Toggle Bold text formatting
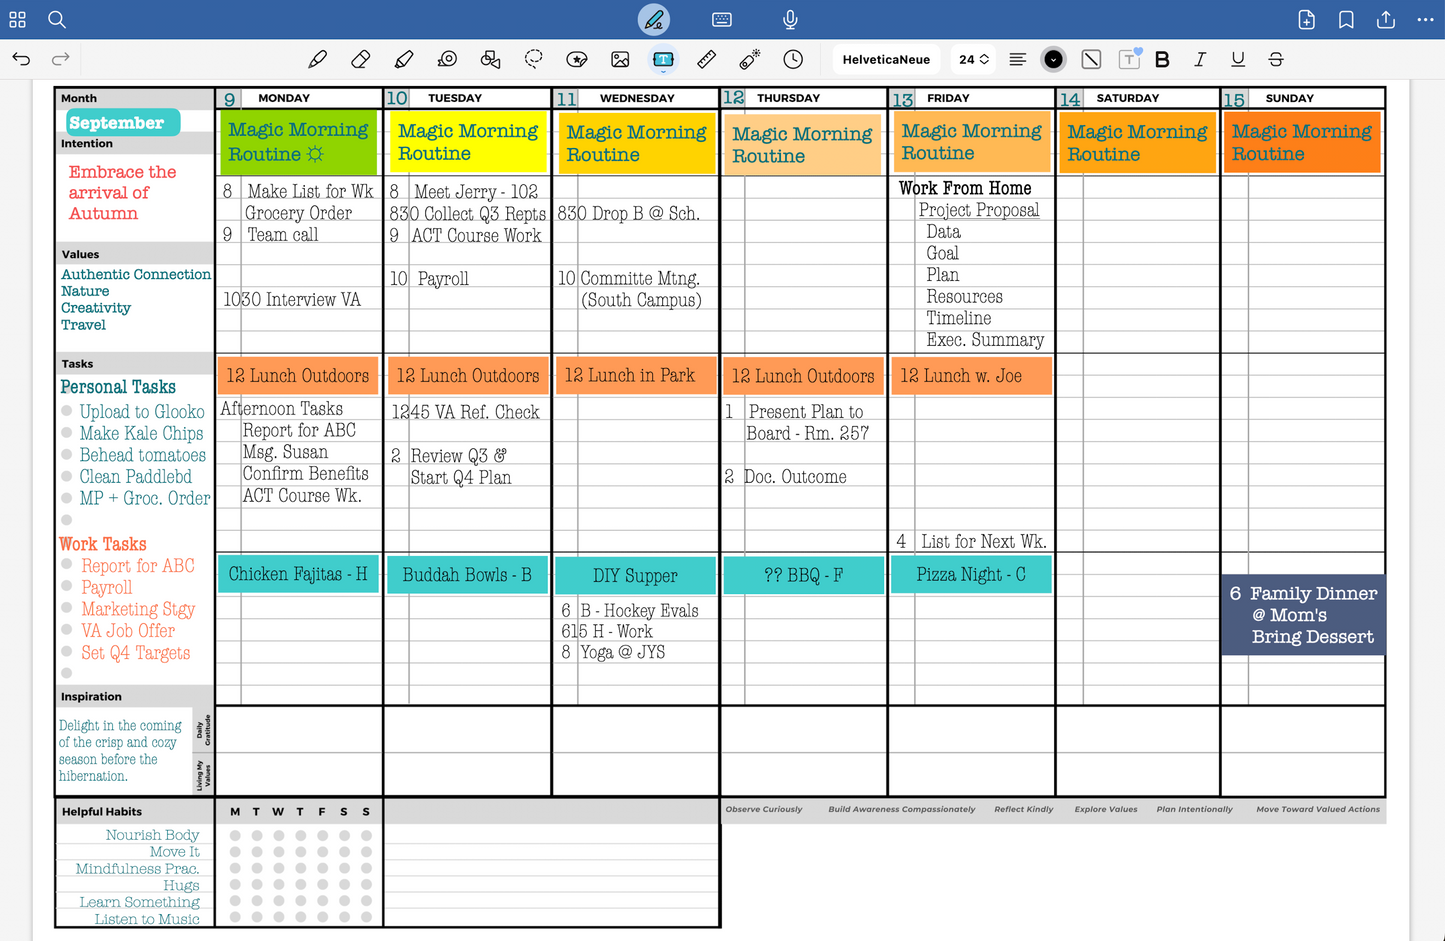The image size is (1445, 941). click(1162, 60)
